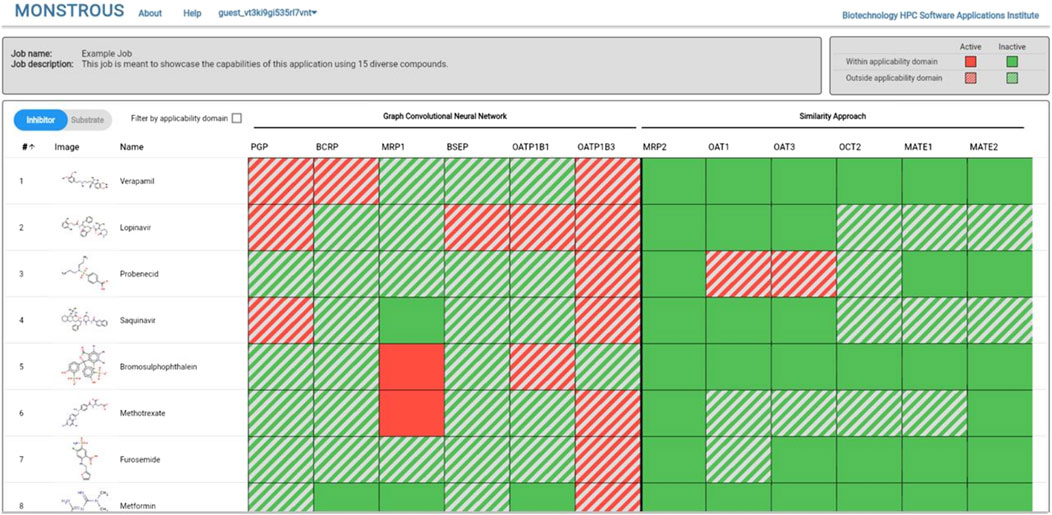
Task: Open Probenecid structure image
Action: click(x=83, y=274)
